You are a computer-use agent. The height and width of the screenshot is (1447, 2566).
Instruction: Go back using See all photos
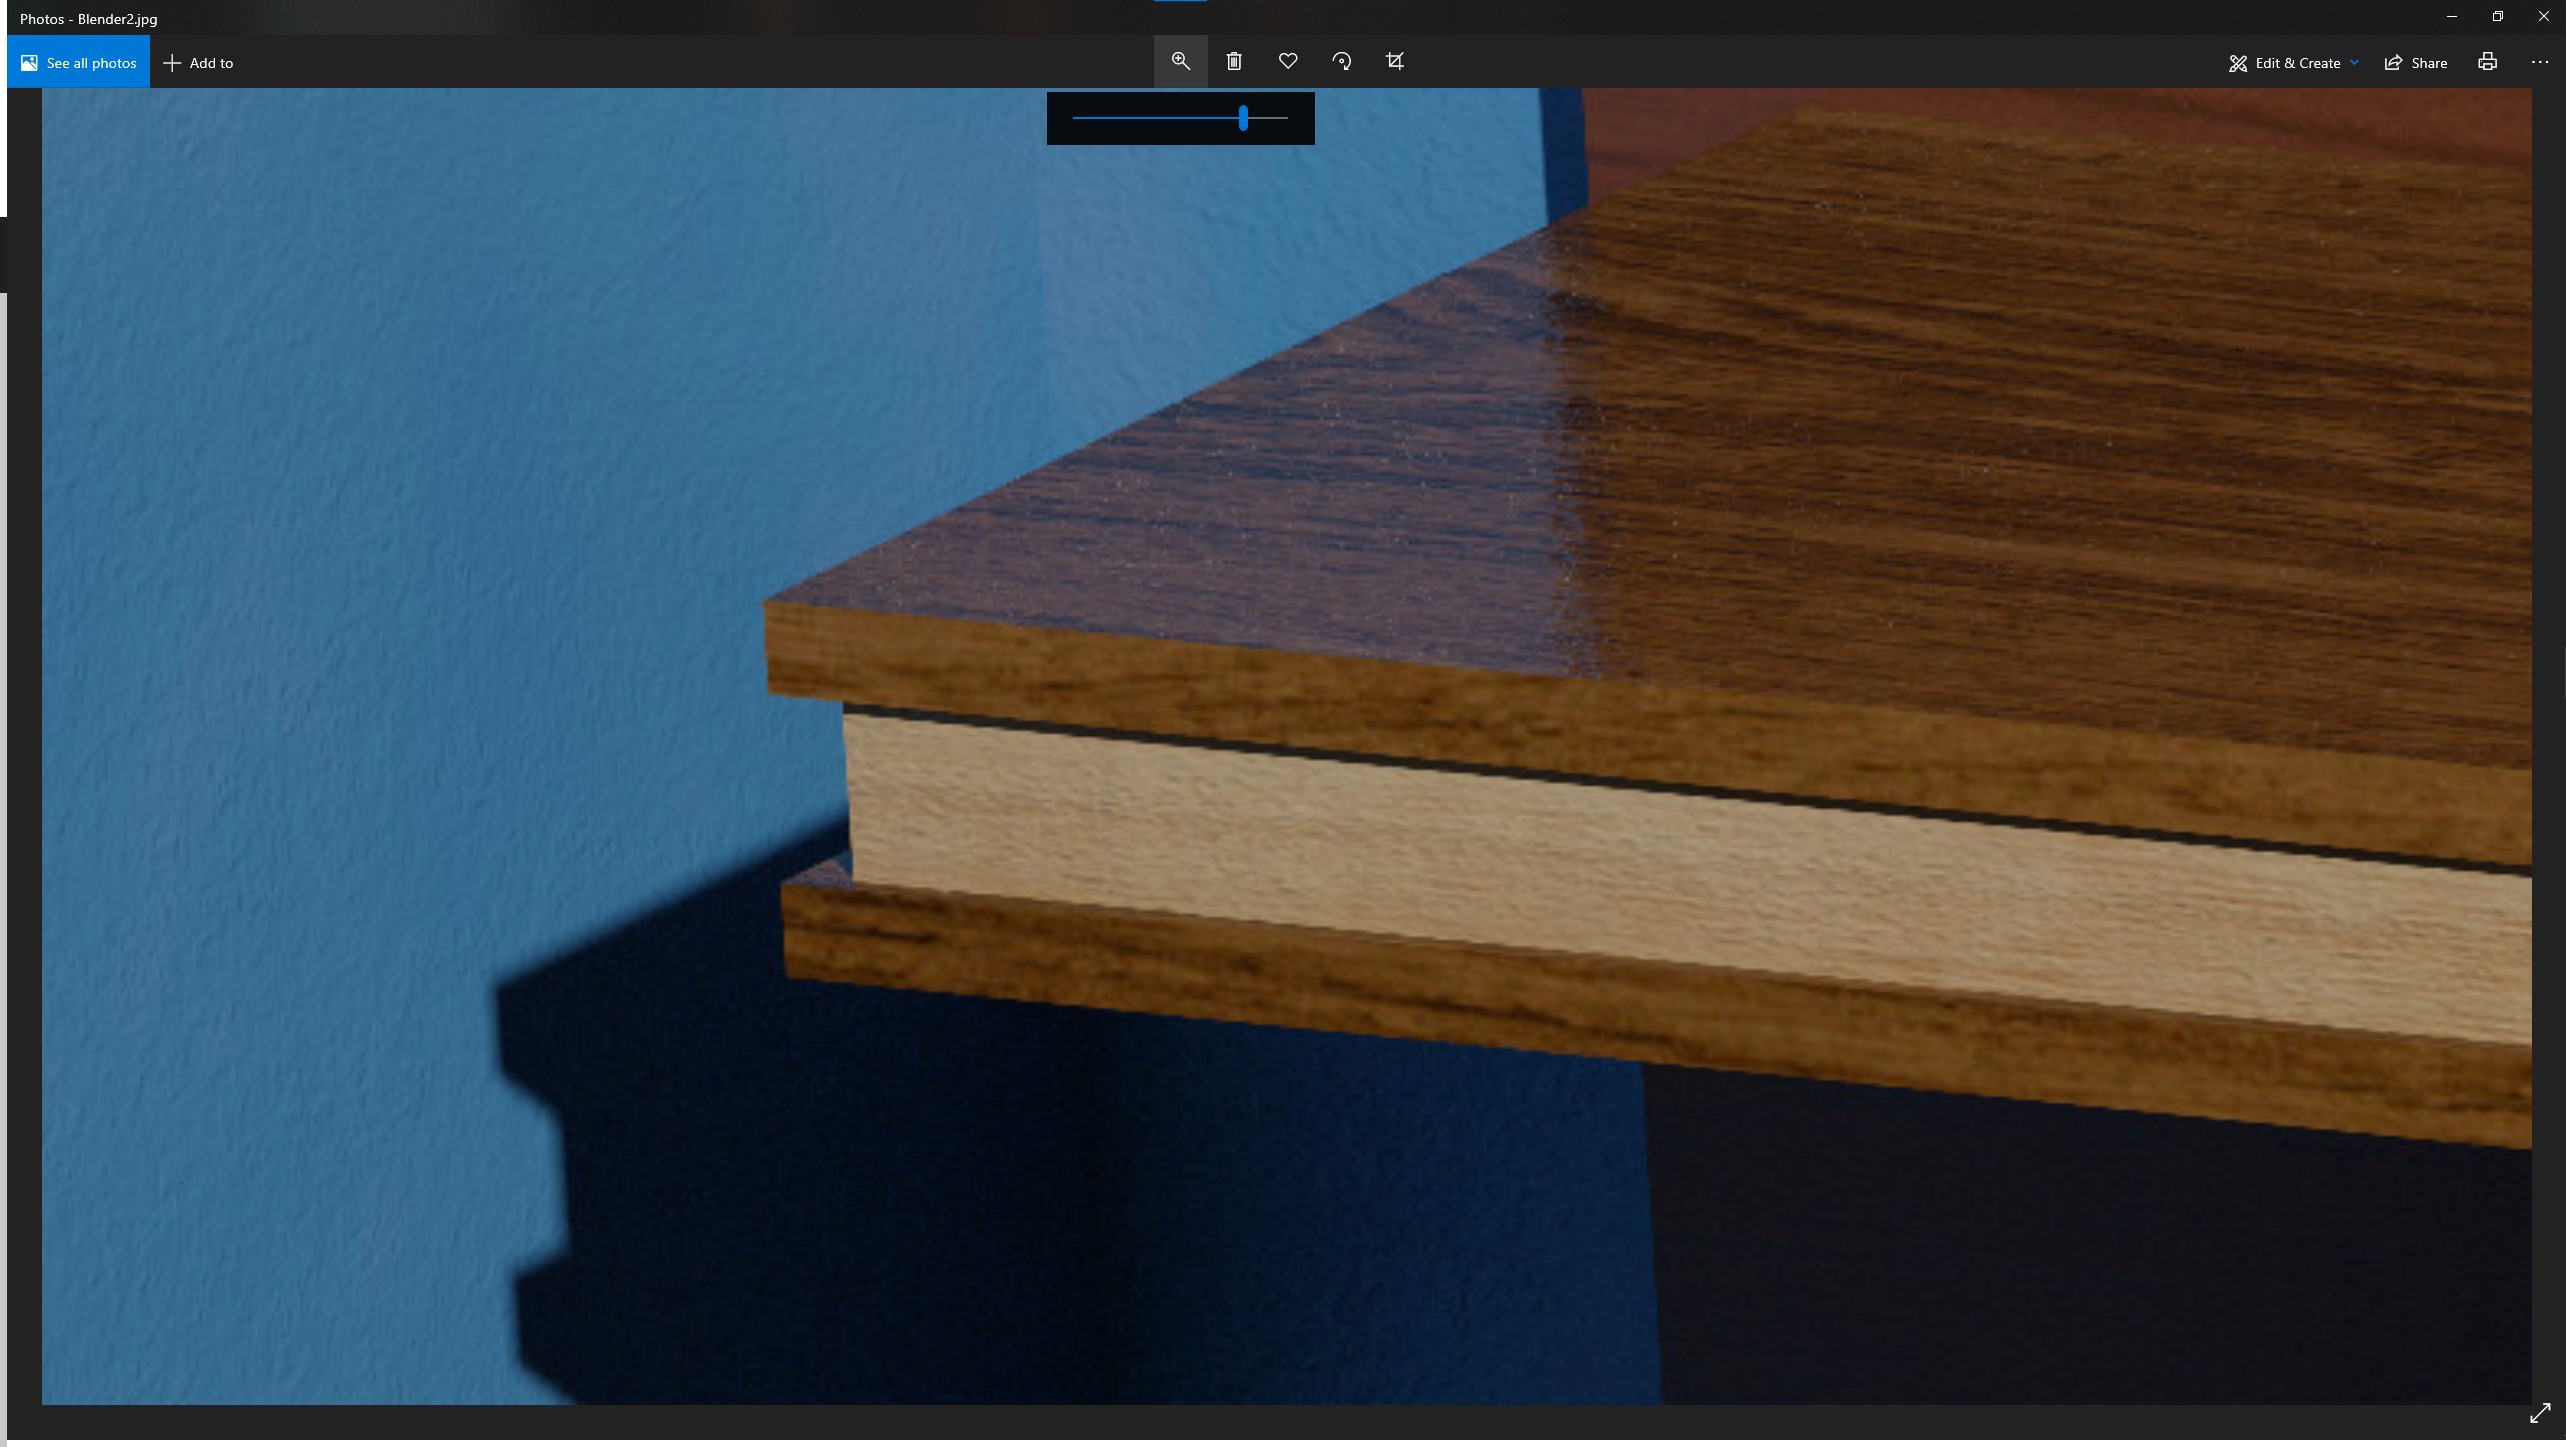[78, 61]
